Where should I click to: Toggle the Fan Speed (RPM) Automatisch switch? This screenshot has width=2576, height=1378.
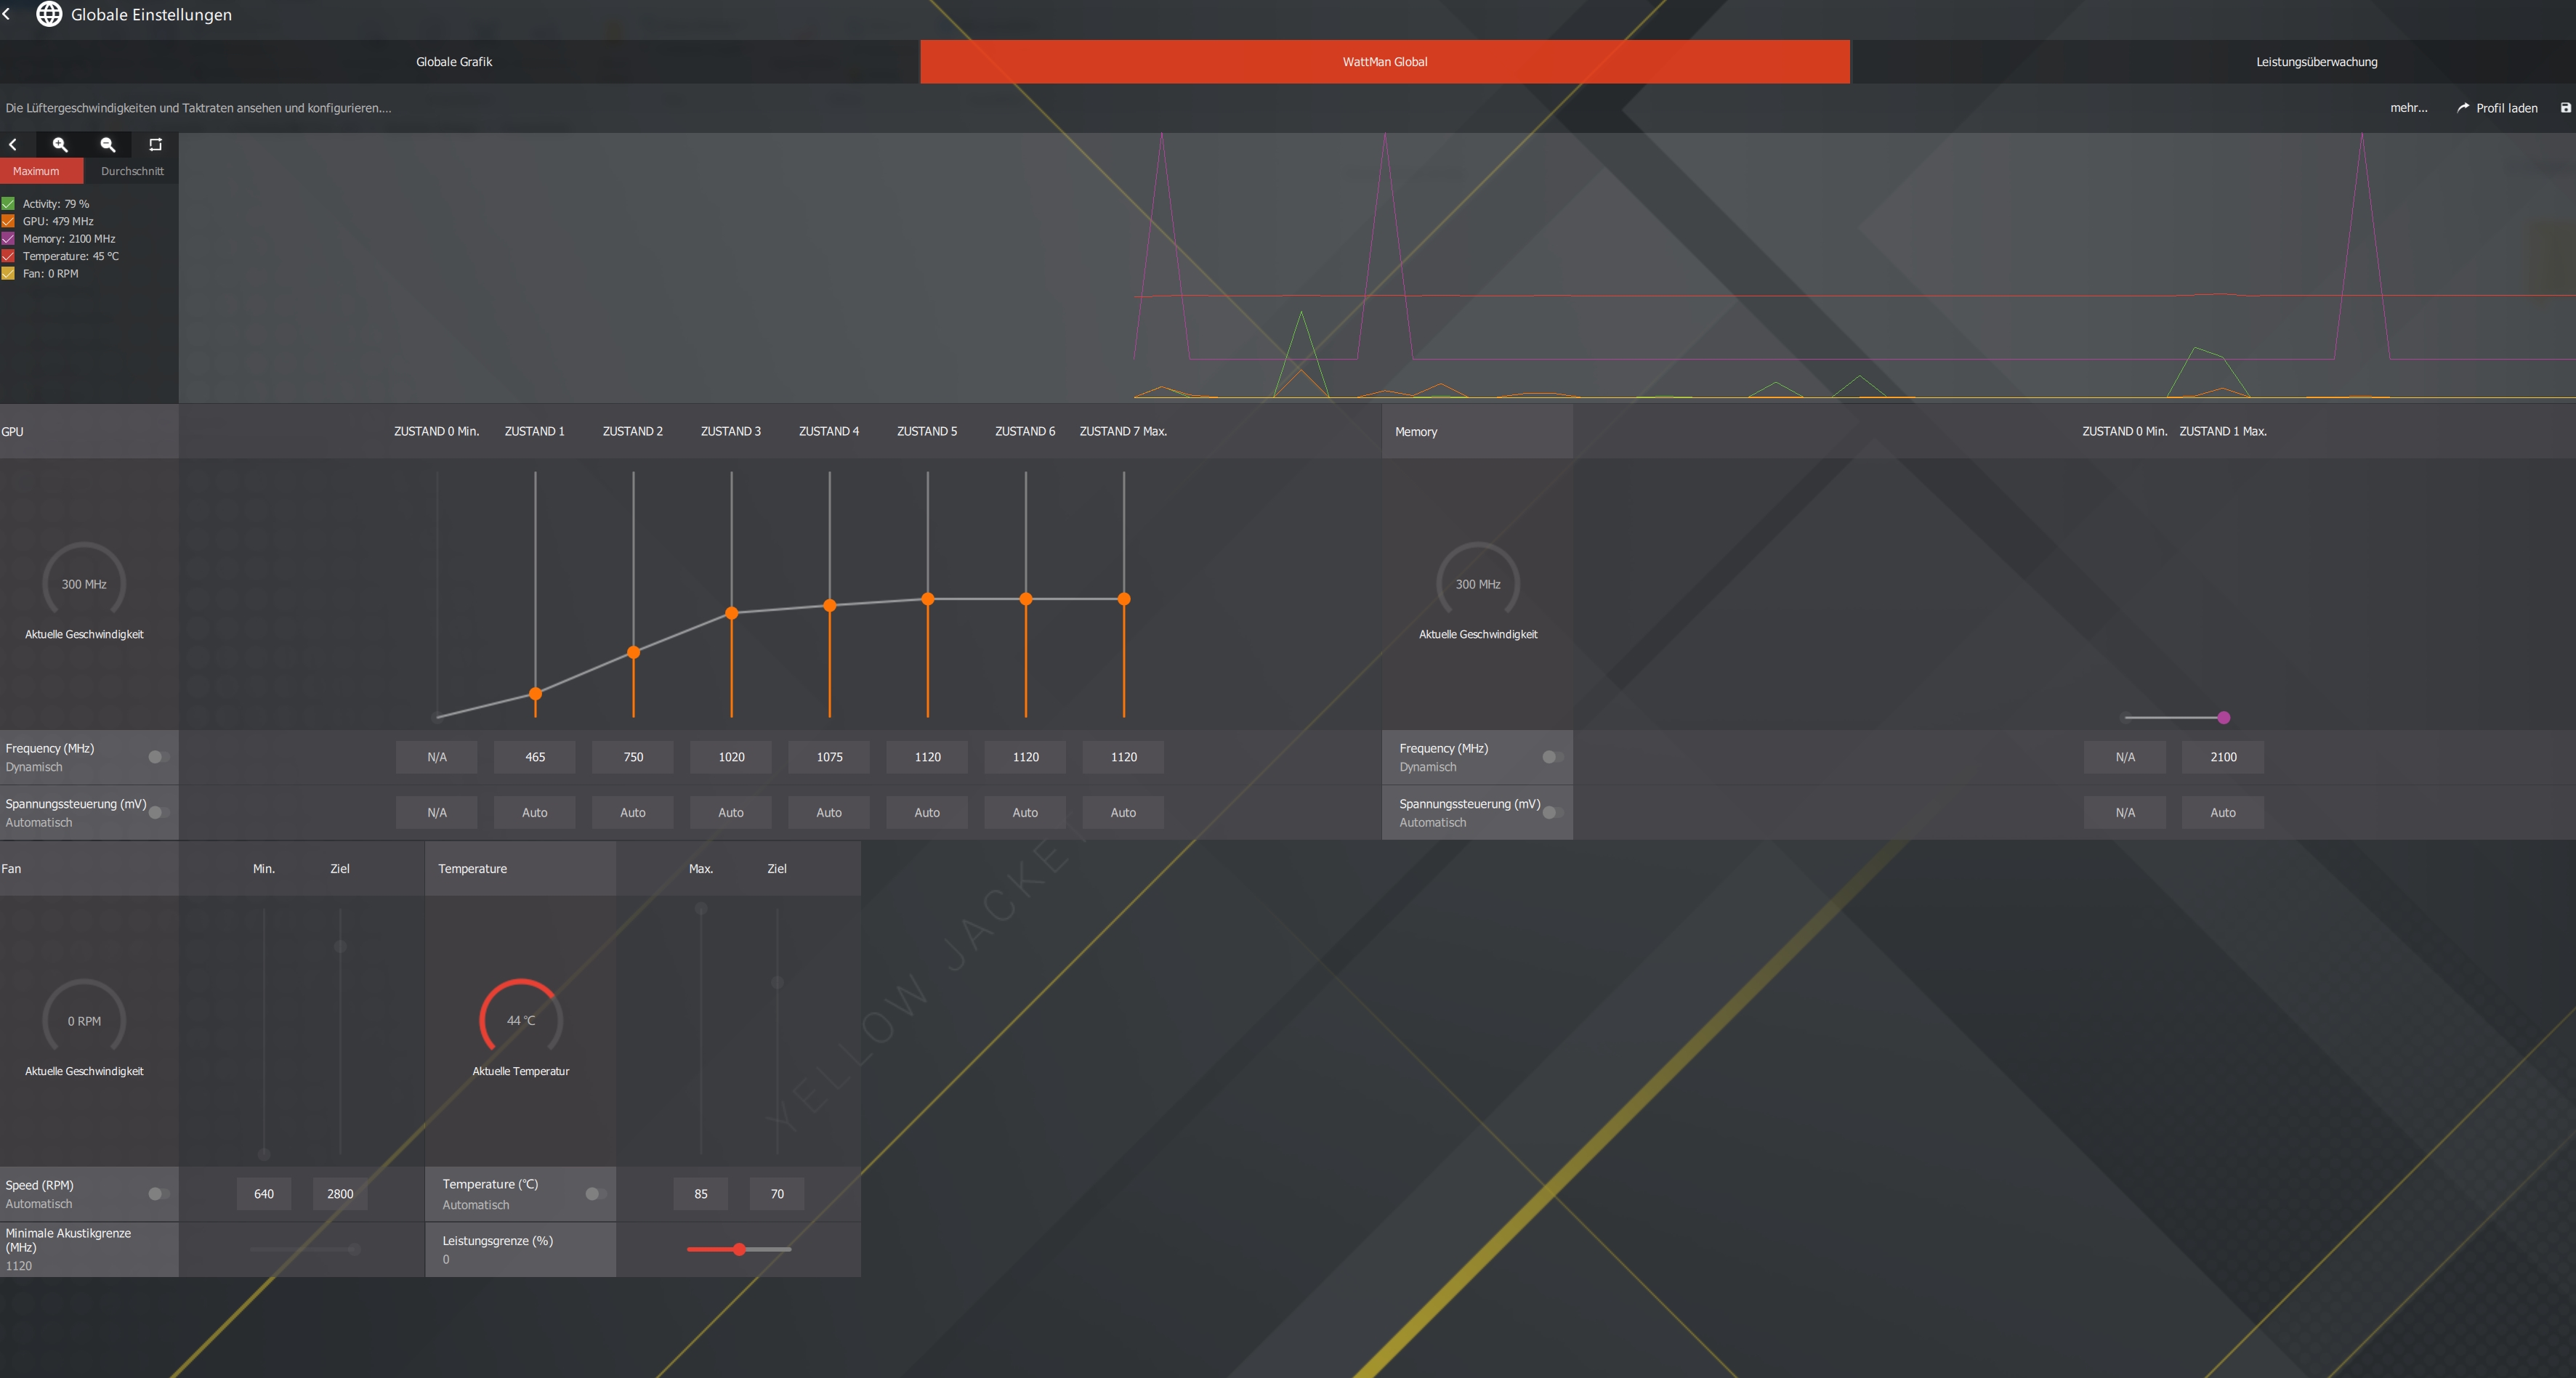pyautogui.click(x=158, y=1194)
